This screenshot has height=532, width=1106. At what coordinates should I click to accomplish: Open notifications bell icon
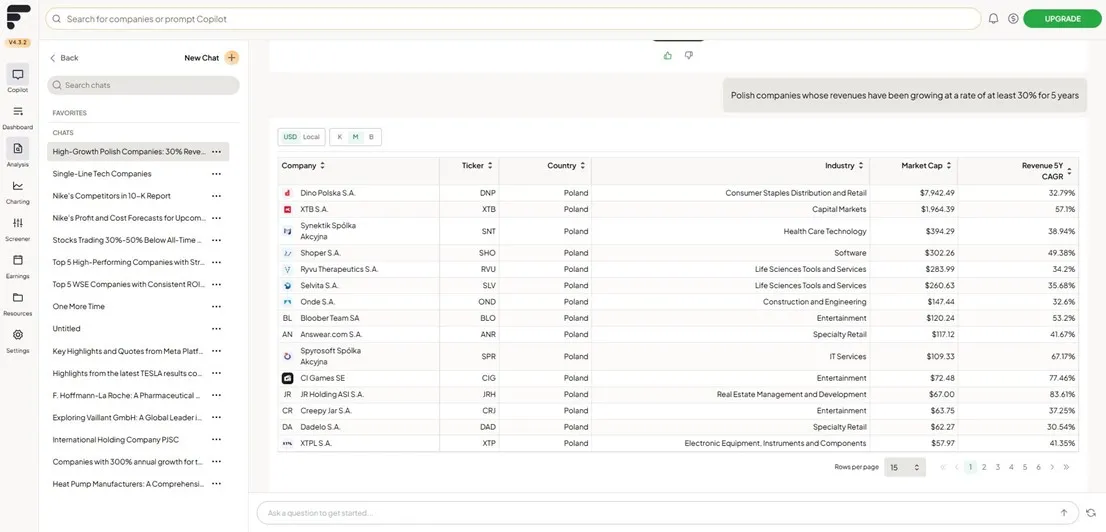(993, 19)
